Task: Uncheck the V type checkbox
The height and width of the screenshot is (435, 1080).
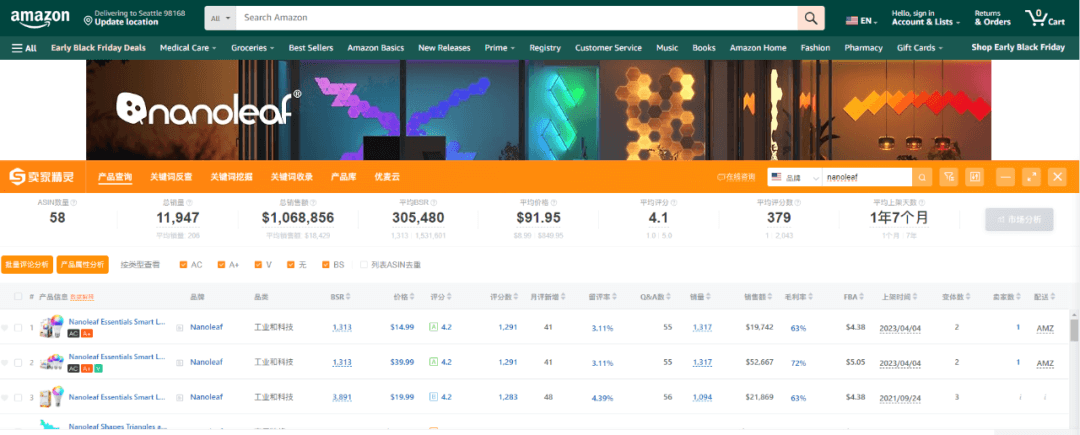Action: [x=258, y=264]
